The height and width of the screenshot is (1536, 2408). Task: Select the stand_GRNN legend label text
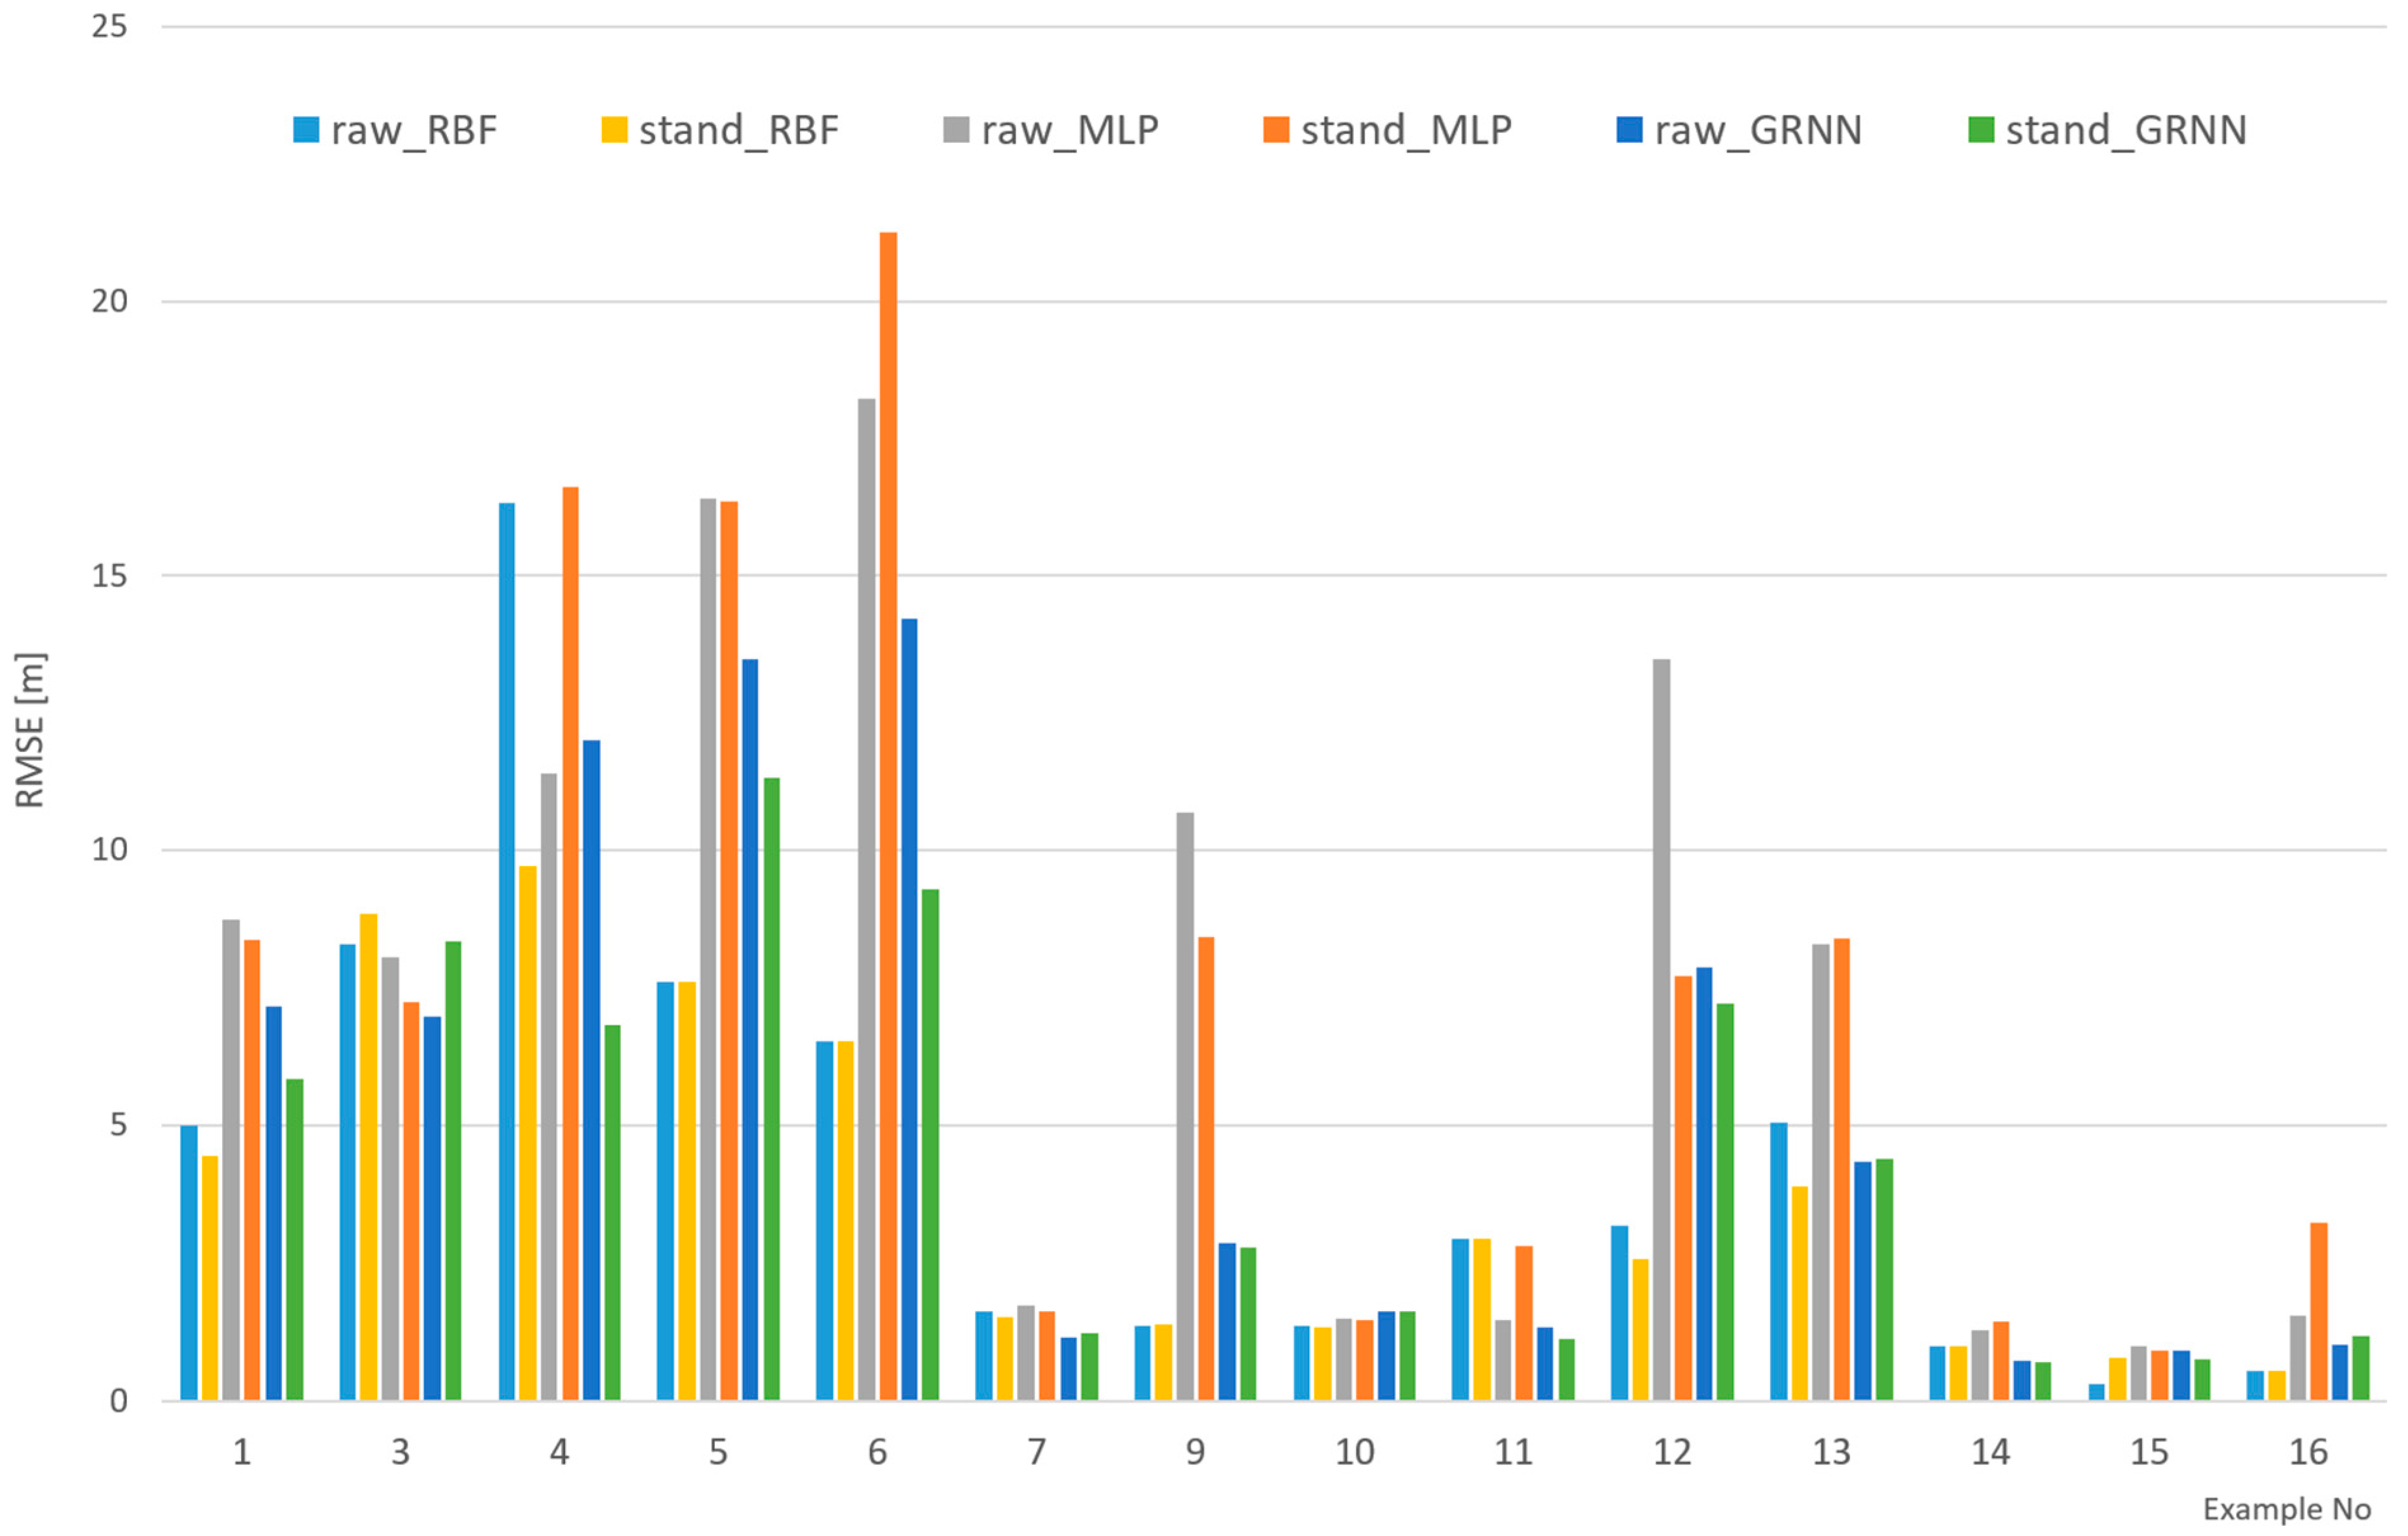(2126, 130)
